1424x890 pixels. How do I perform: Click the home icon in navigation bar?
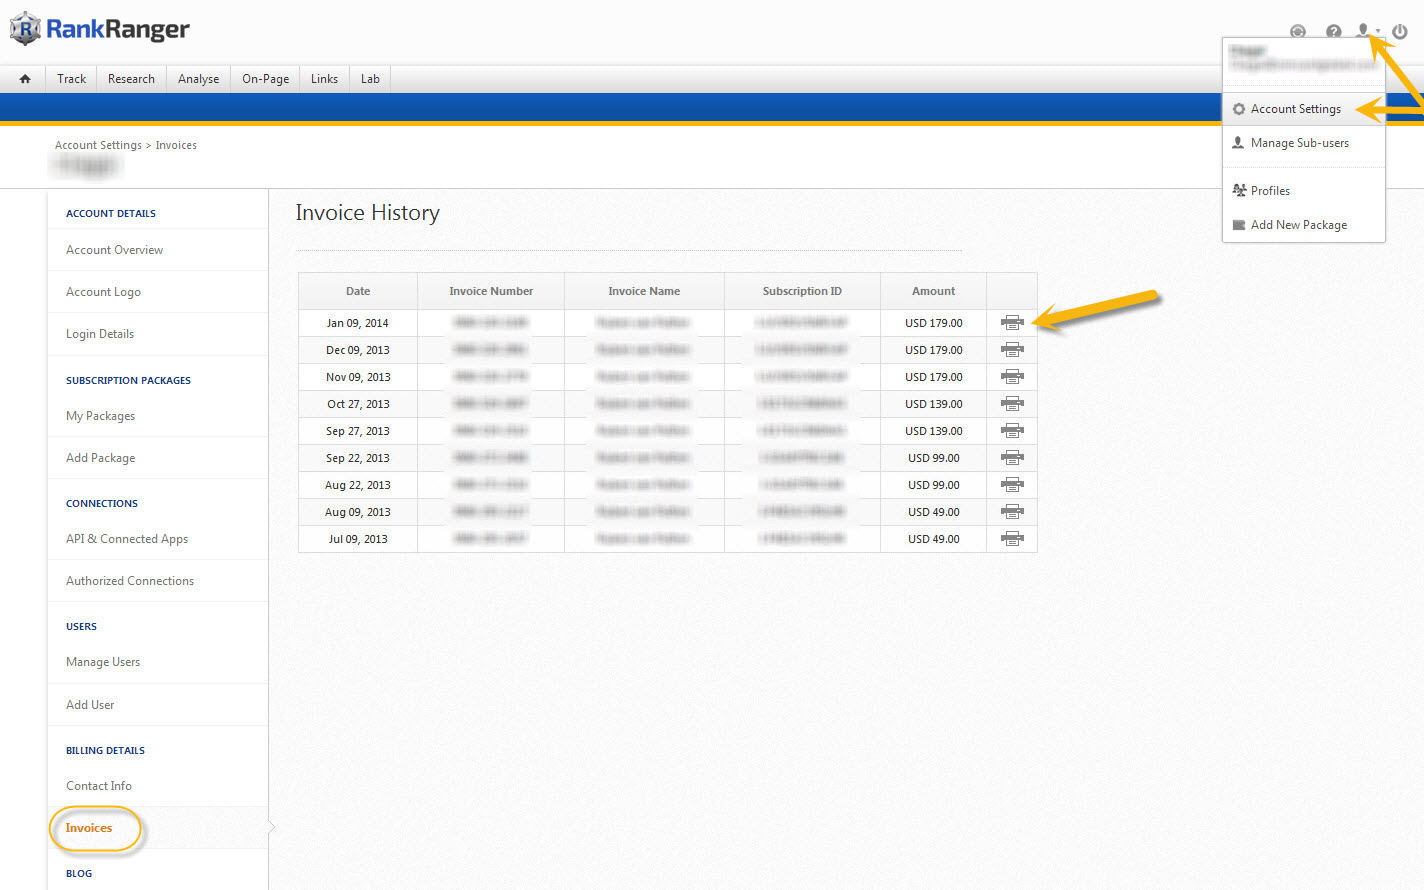pos(25,79)
